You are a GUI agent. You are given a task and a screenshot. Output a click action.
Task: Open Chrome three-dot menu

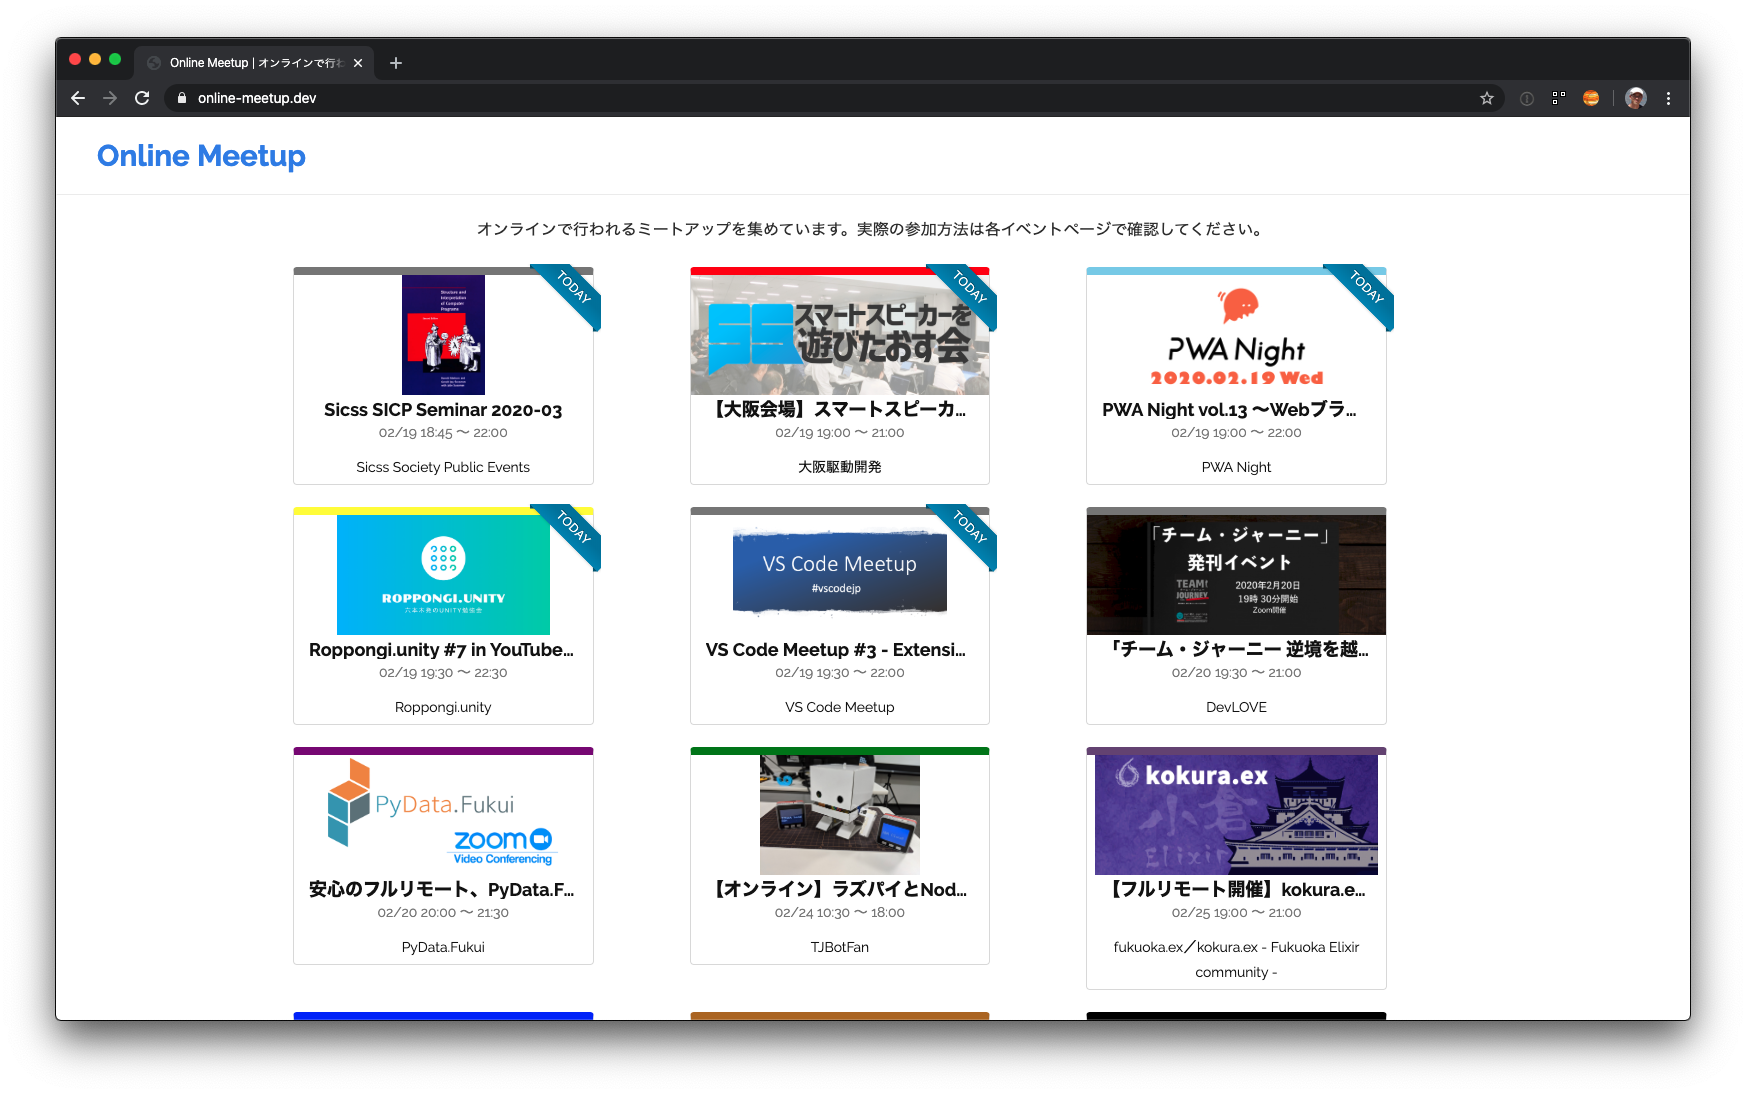click(x=1668, y=98)
